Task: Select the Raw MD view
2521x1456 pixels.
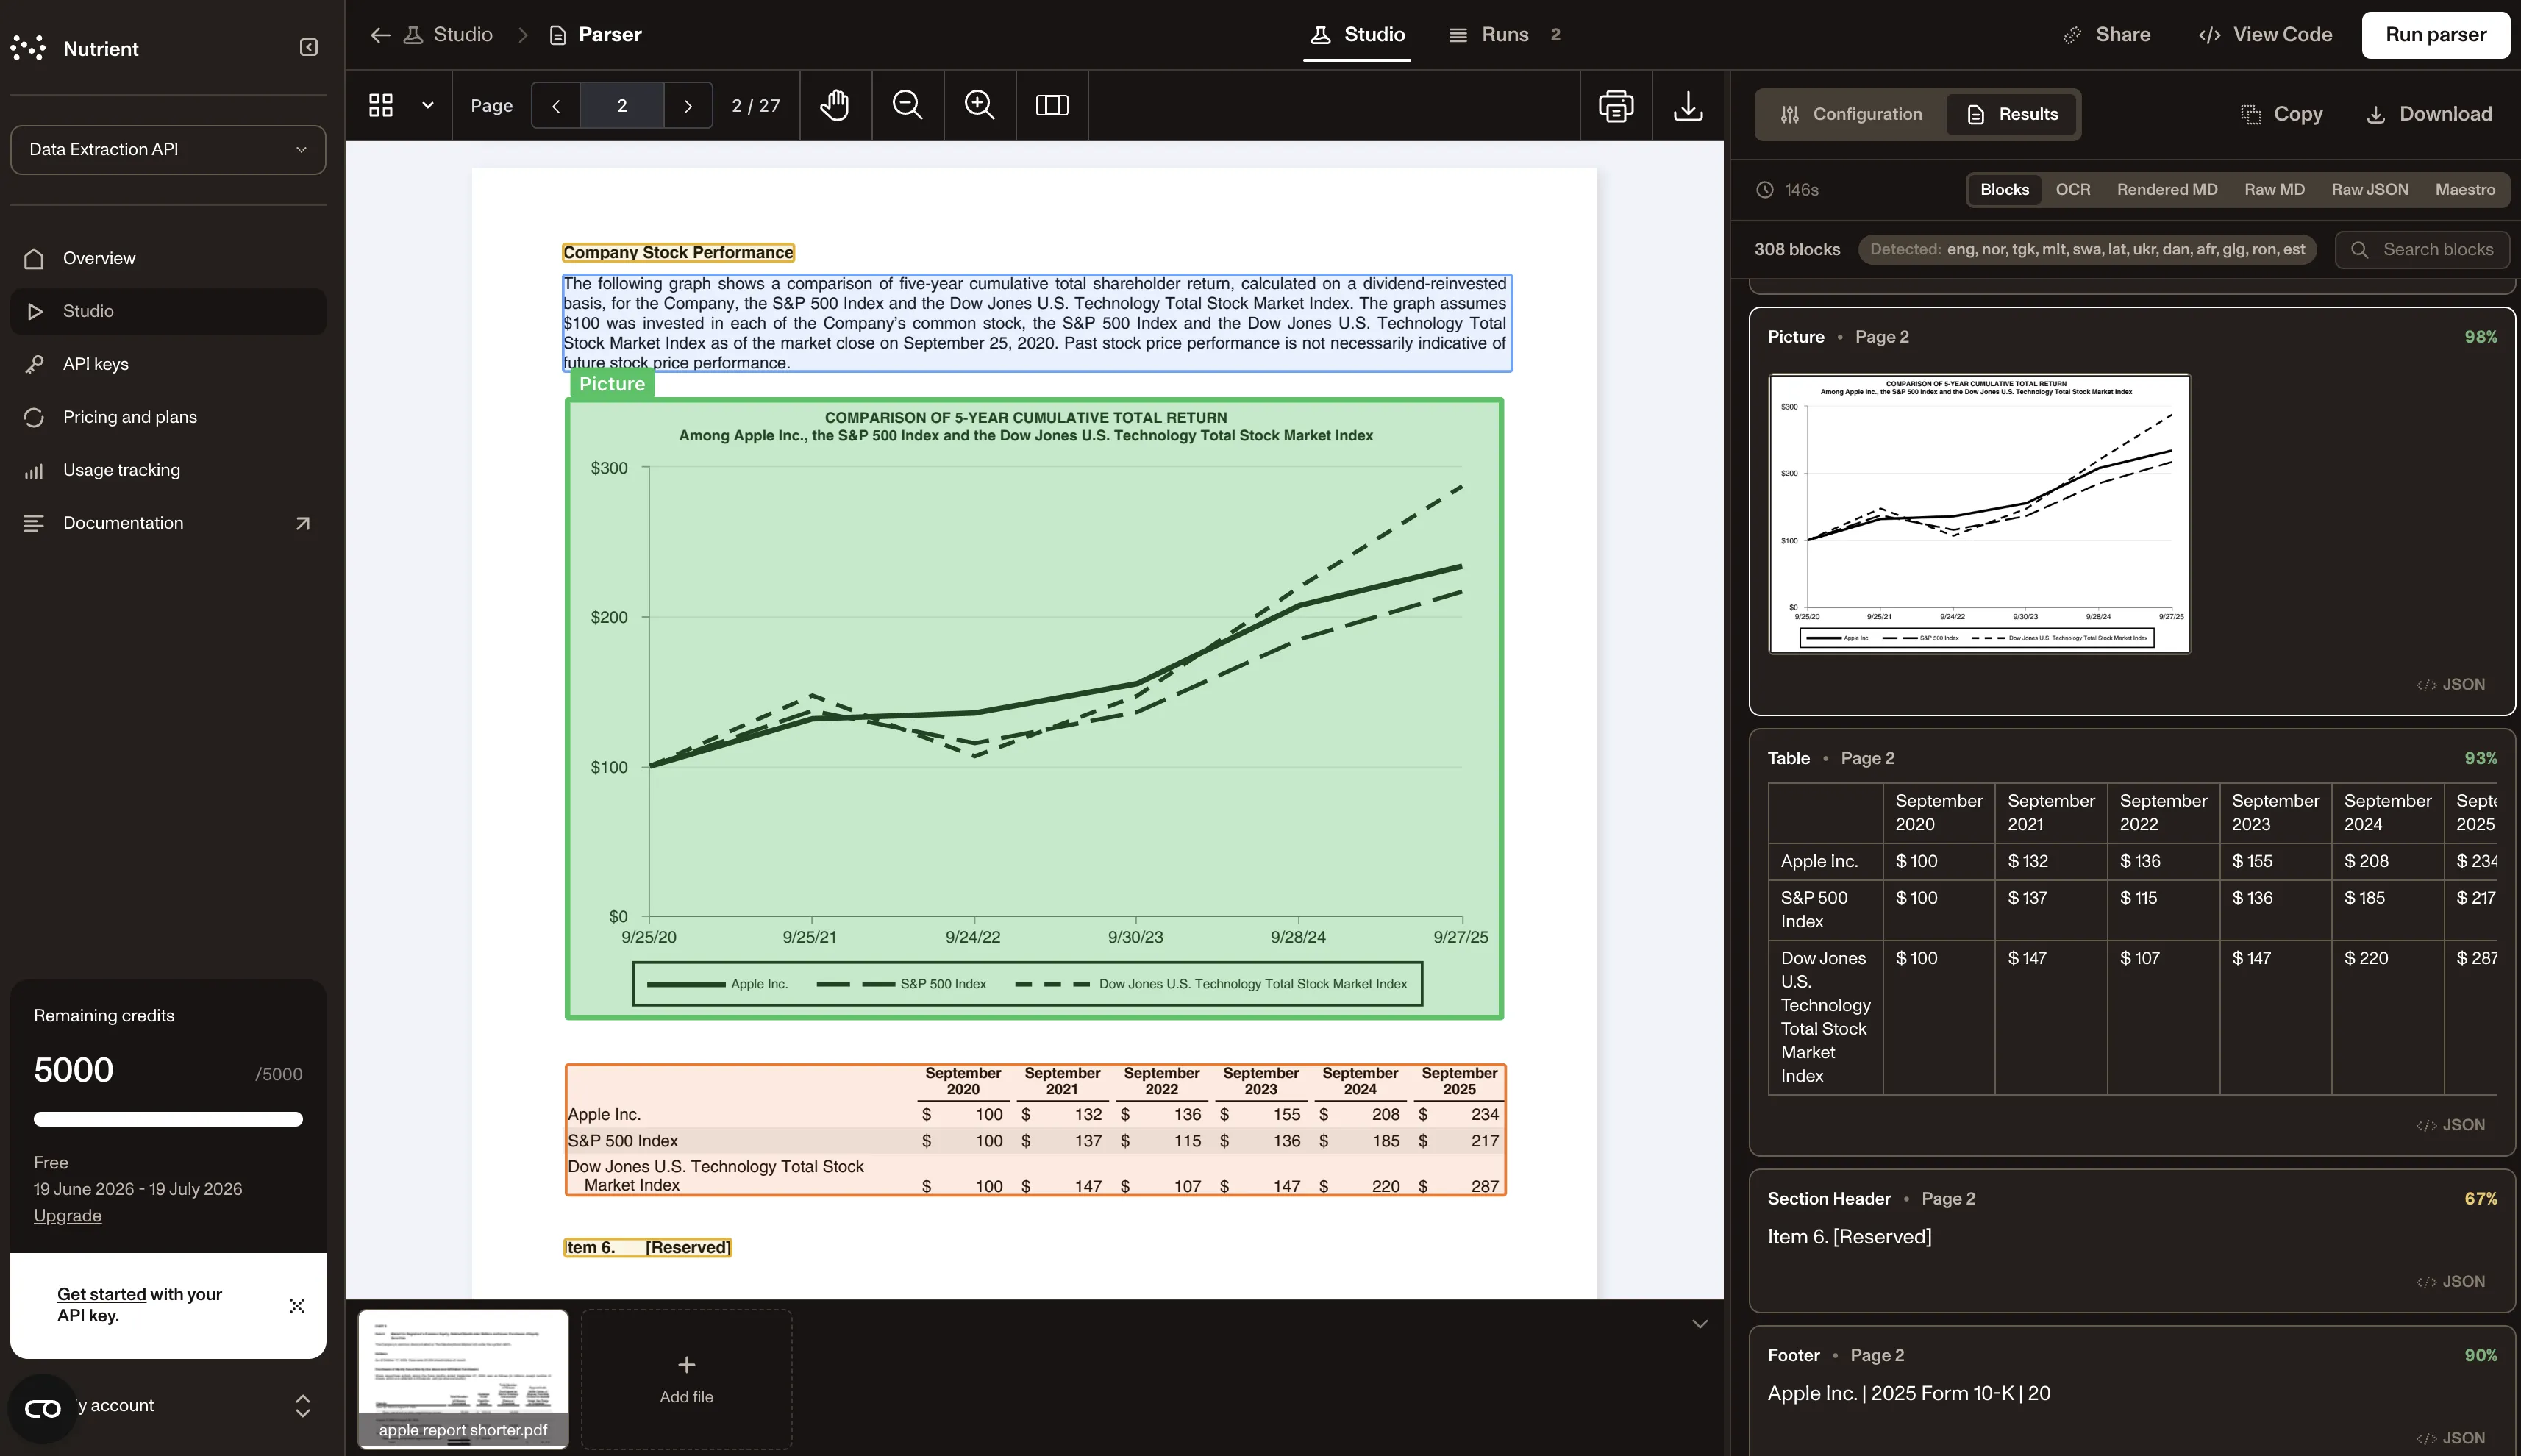Action: 2274,190
